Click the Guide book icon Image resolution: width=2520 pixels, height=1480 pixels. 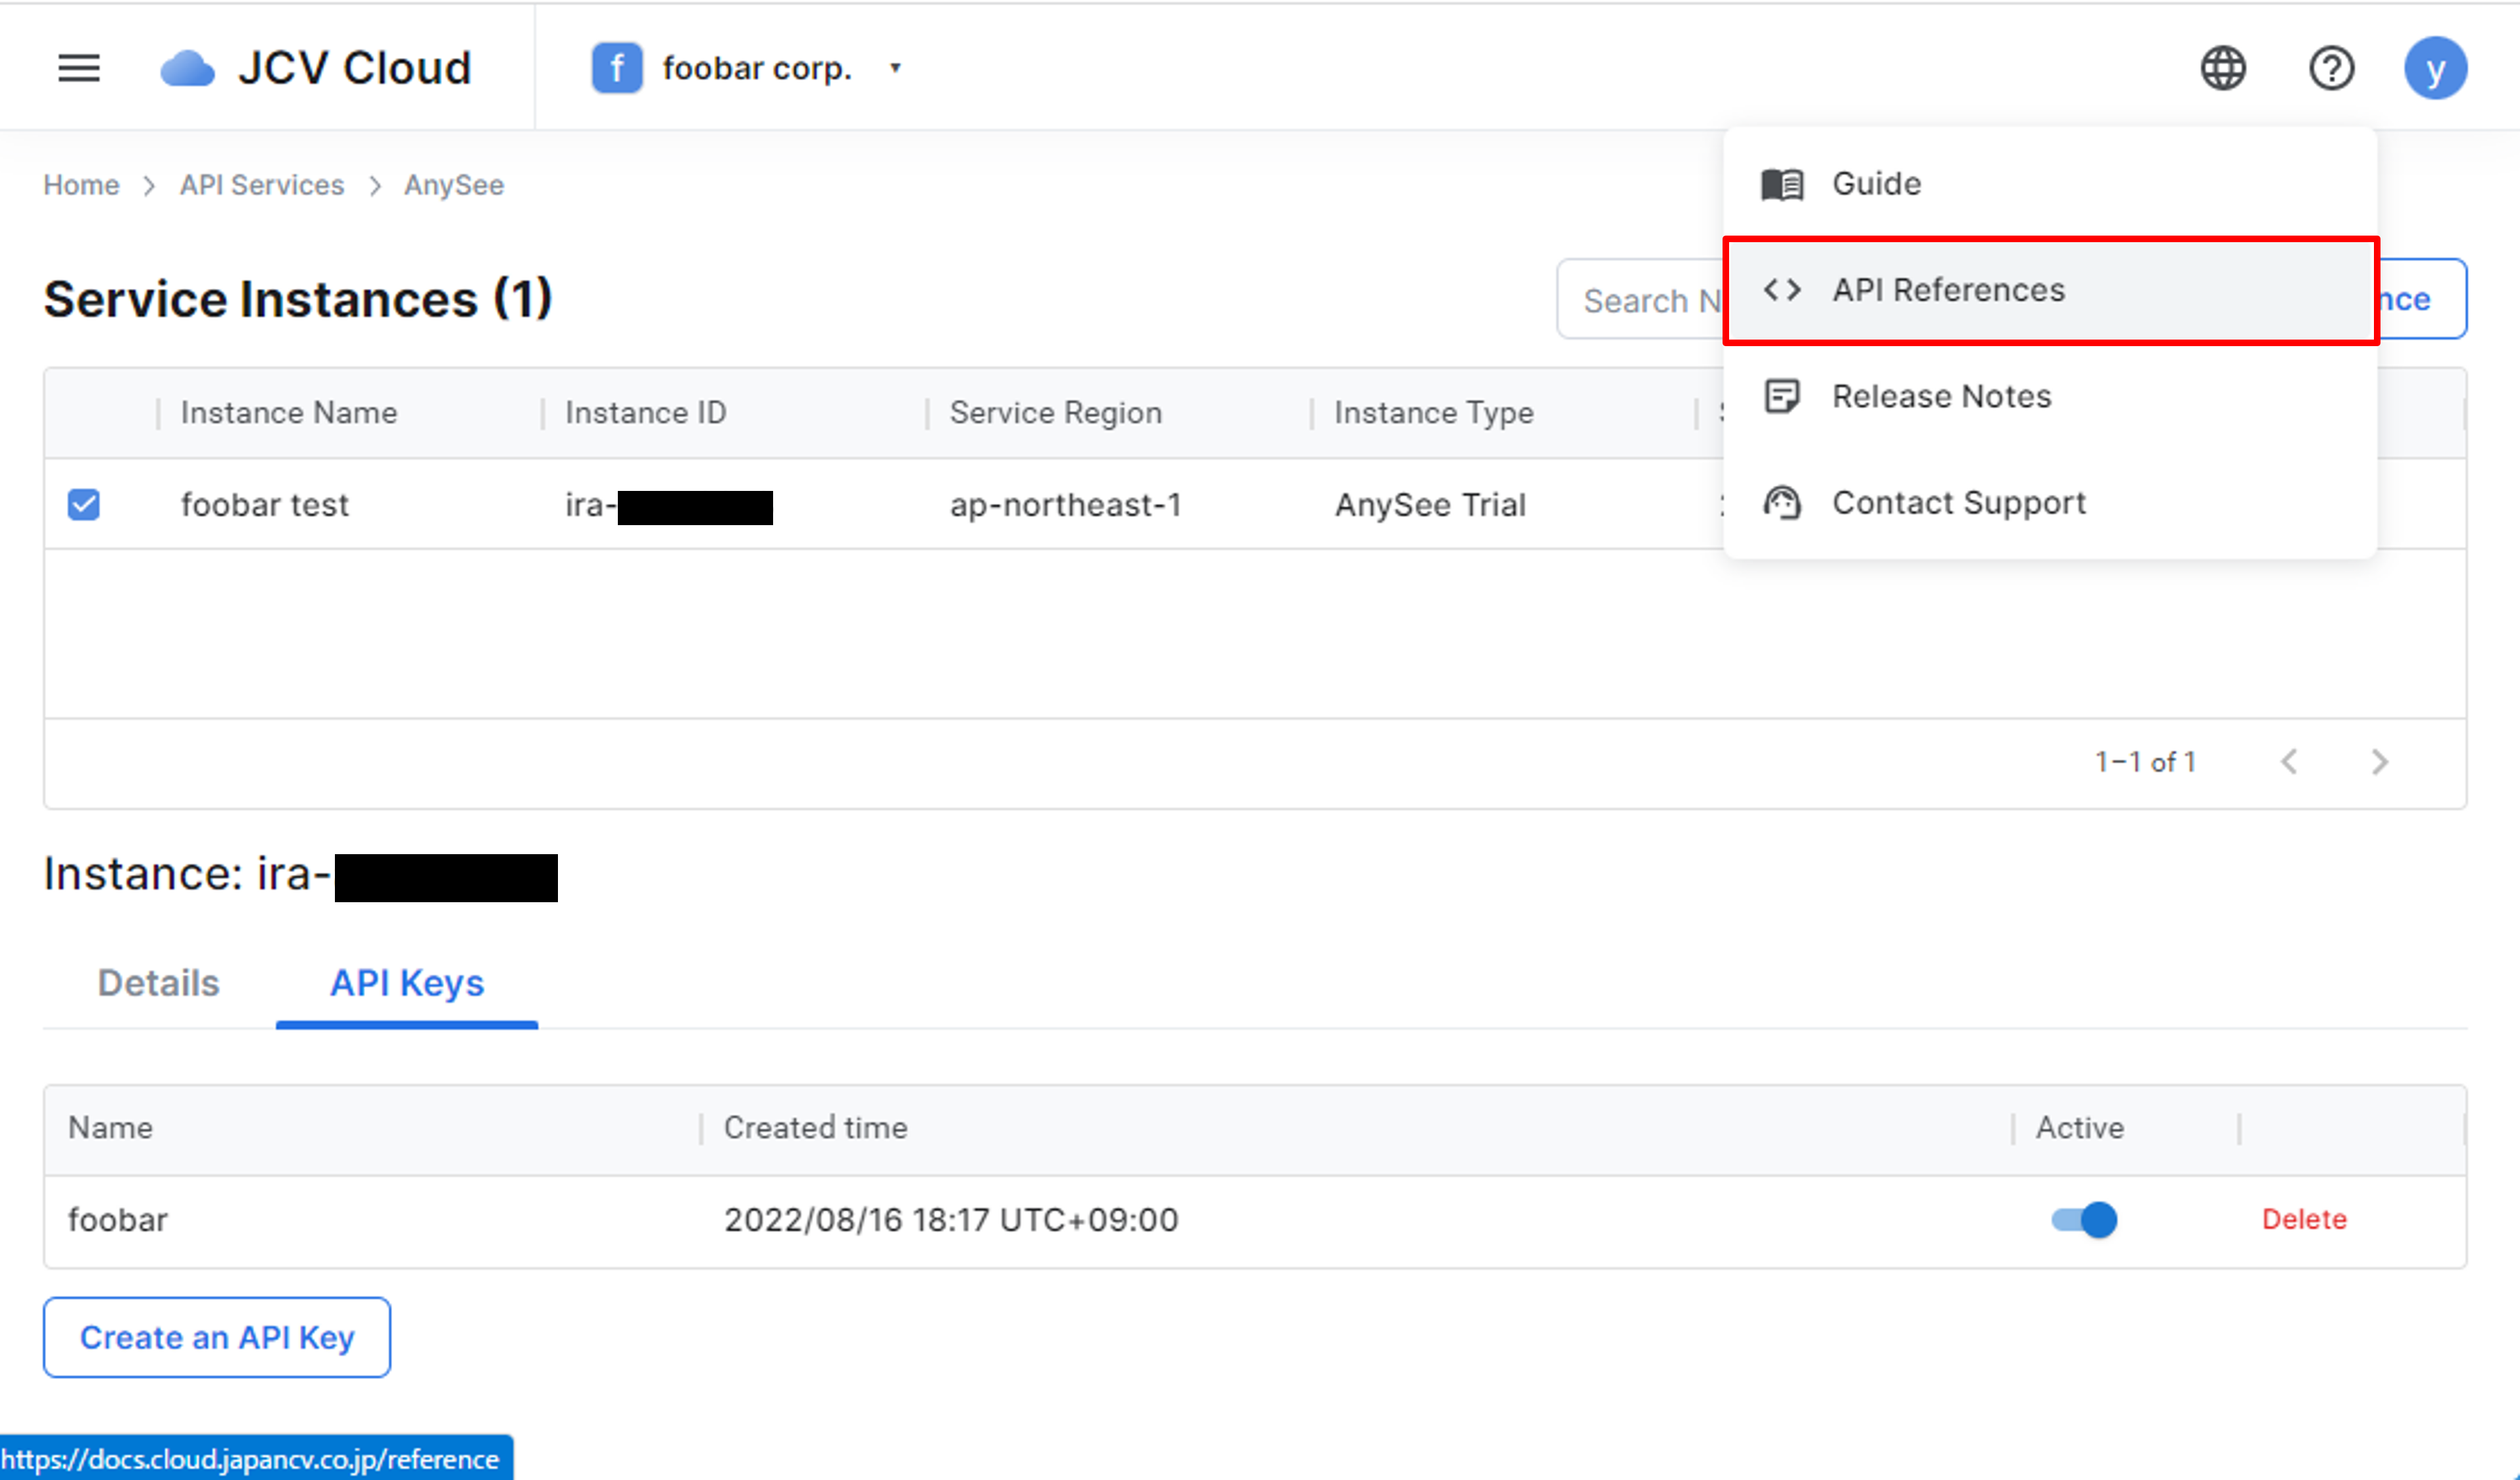pos(1782,184)
